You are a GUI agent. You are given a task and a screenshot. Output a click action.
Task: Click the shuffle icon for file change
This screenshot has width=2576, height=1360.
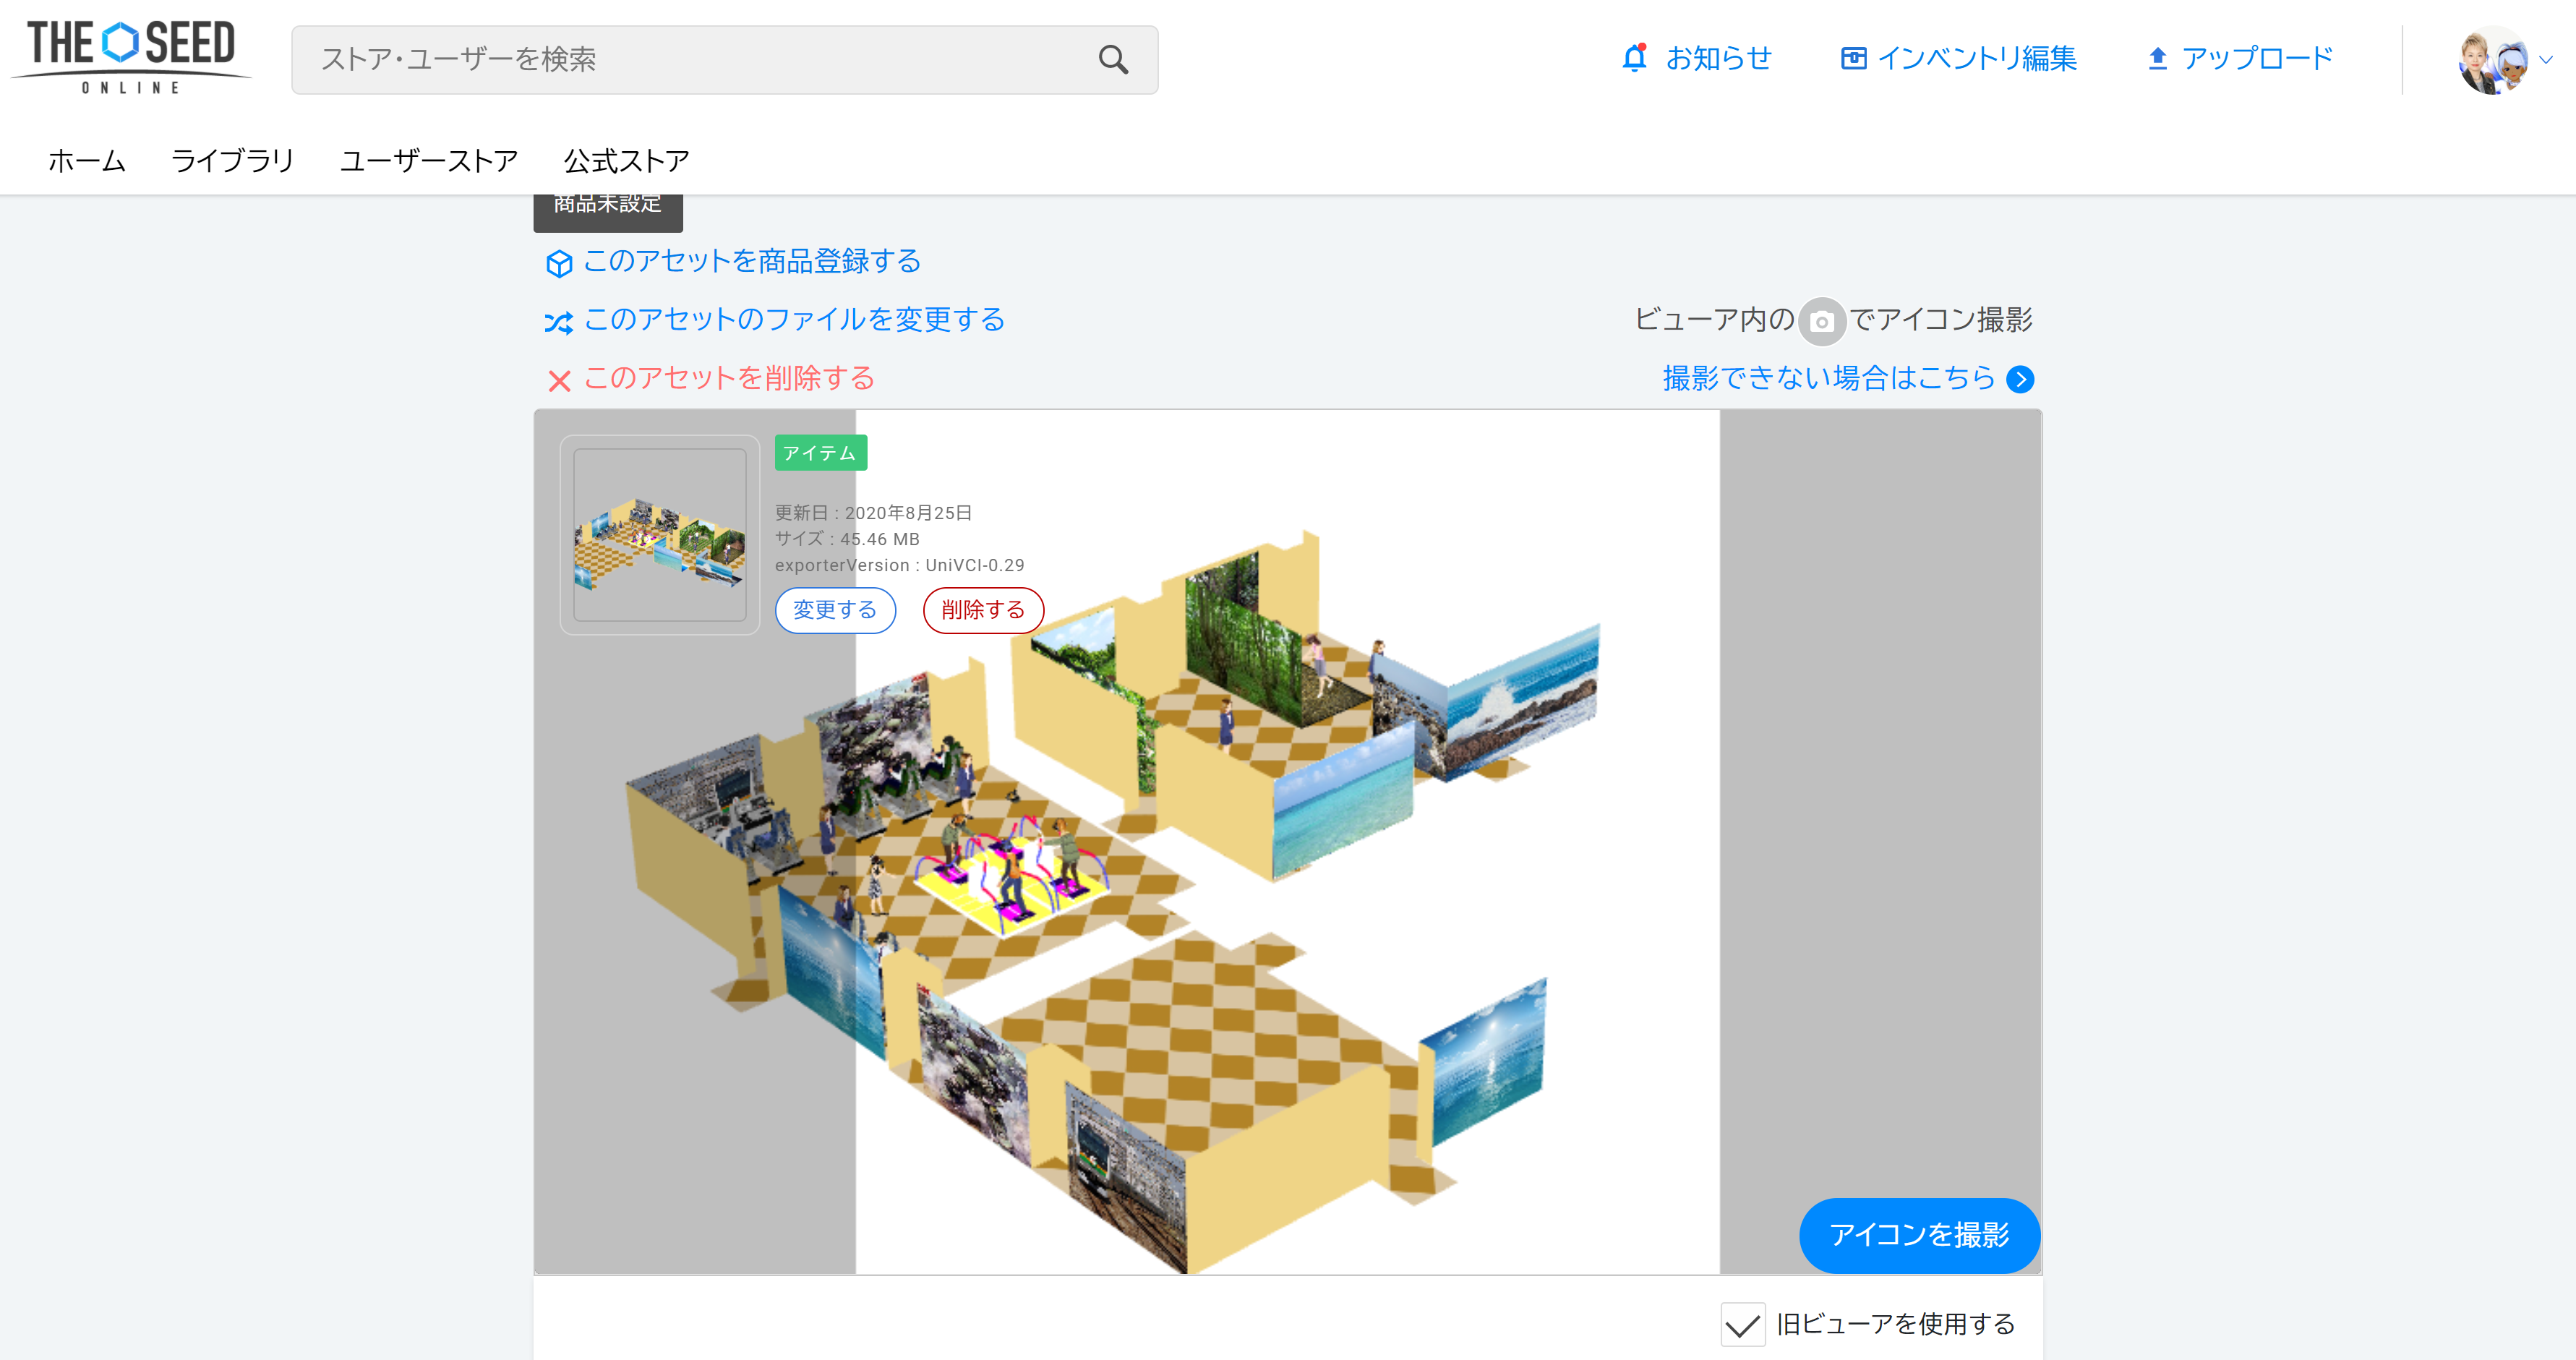click(559, 322)
